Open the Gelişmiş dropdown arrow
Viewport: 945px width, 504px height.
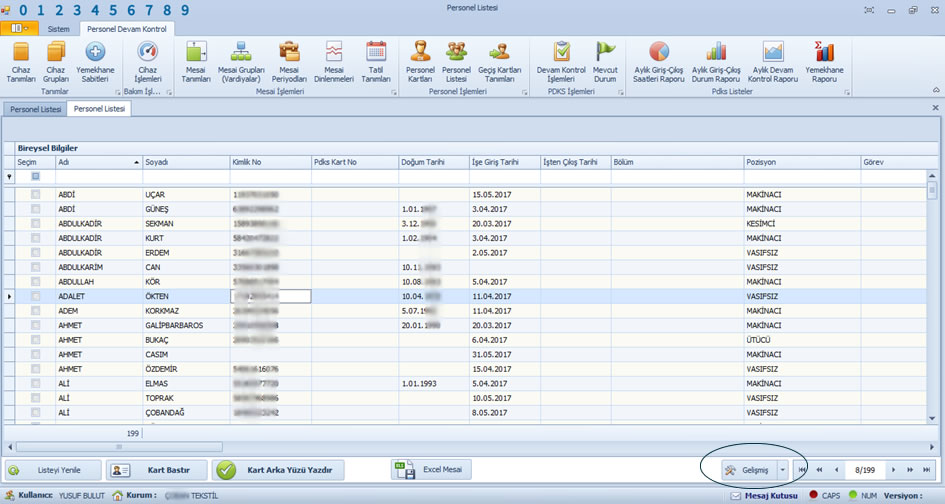pyautogui.click(x=782, y=470)
